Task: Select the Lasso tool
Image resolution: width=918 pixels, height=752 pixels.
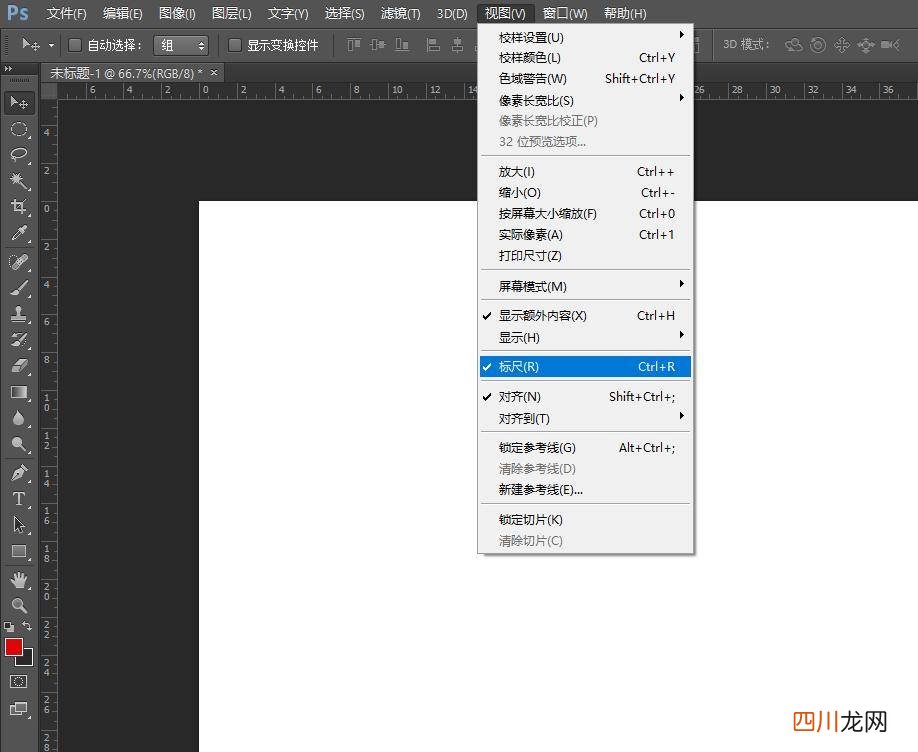Action: 19,155
